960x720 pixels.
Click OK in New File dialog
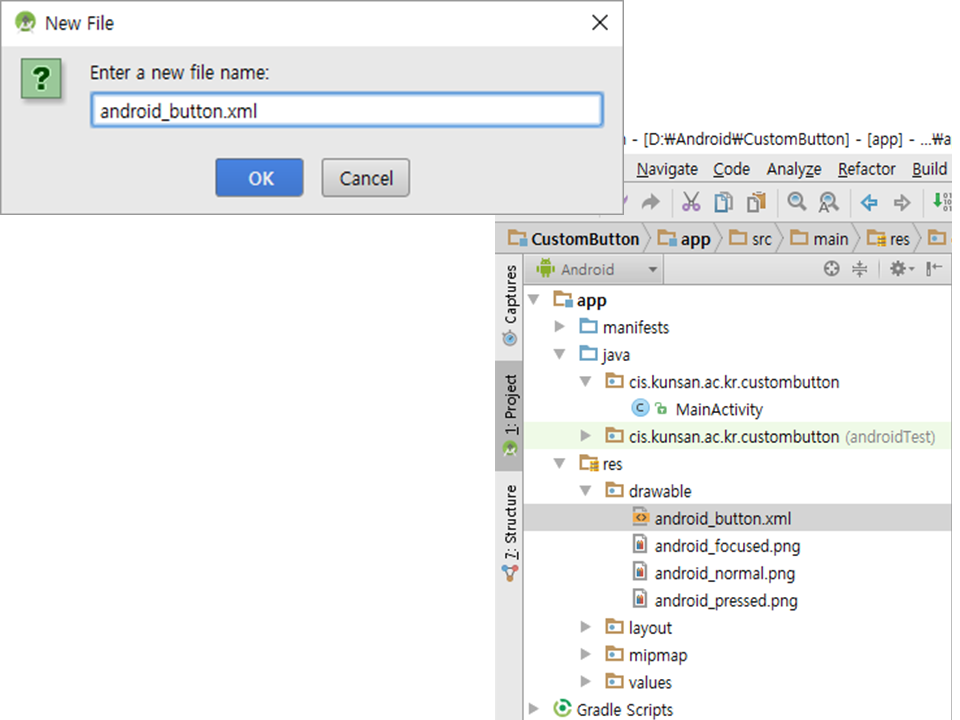259,178
